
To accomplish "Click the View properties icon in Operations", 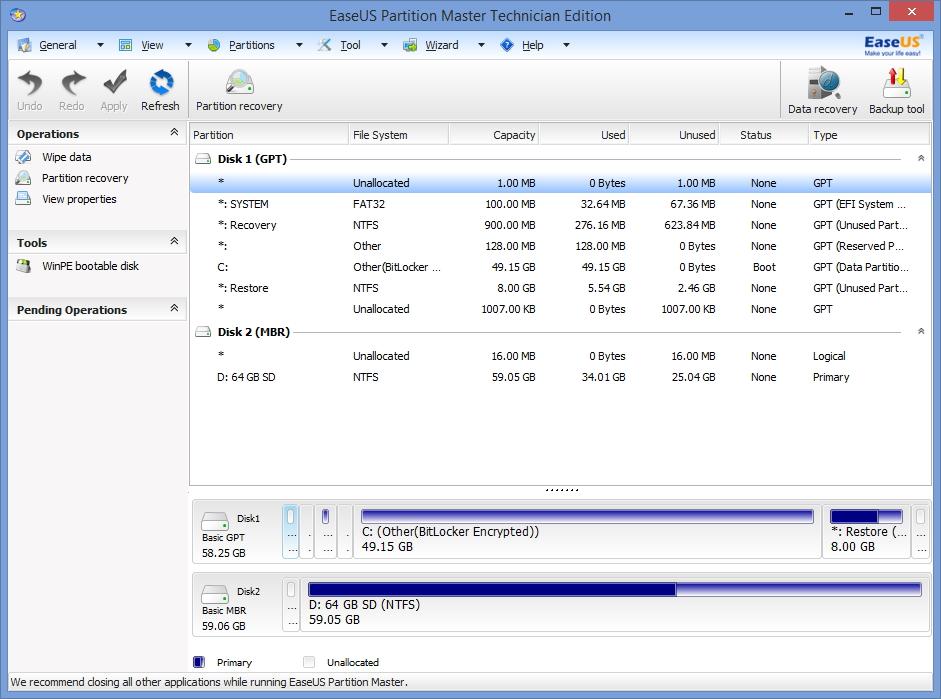I will point(23,199).
